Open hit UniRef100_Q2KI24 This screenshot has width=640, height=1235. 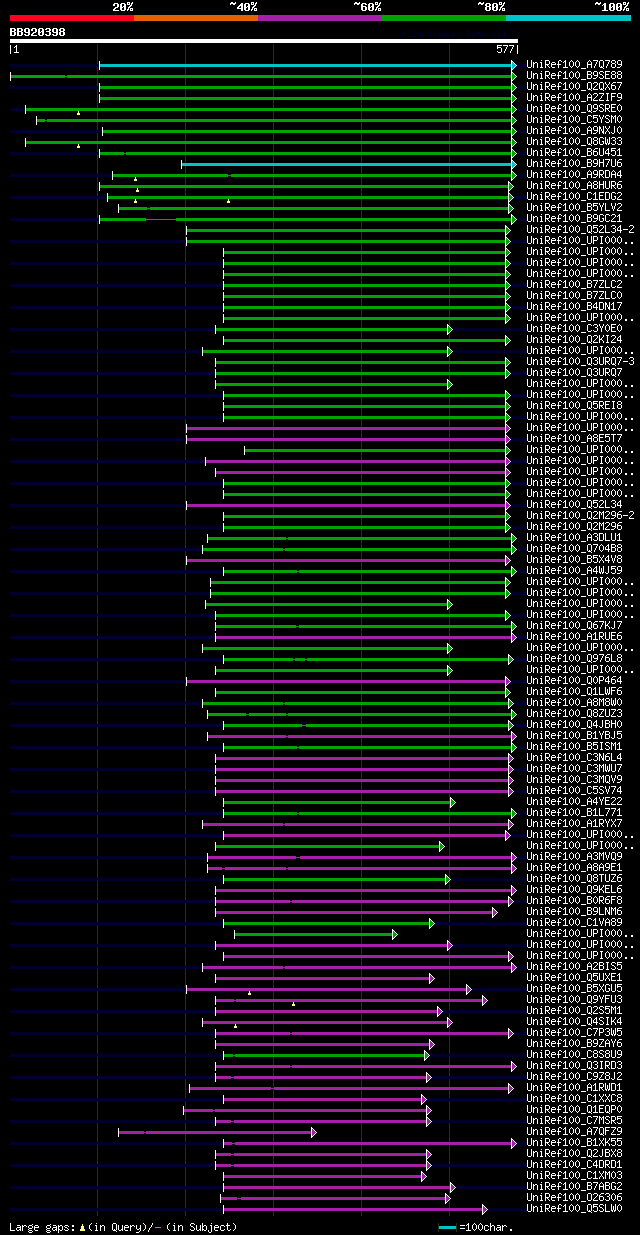pos(574,340)
